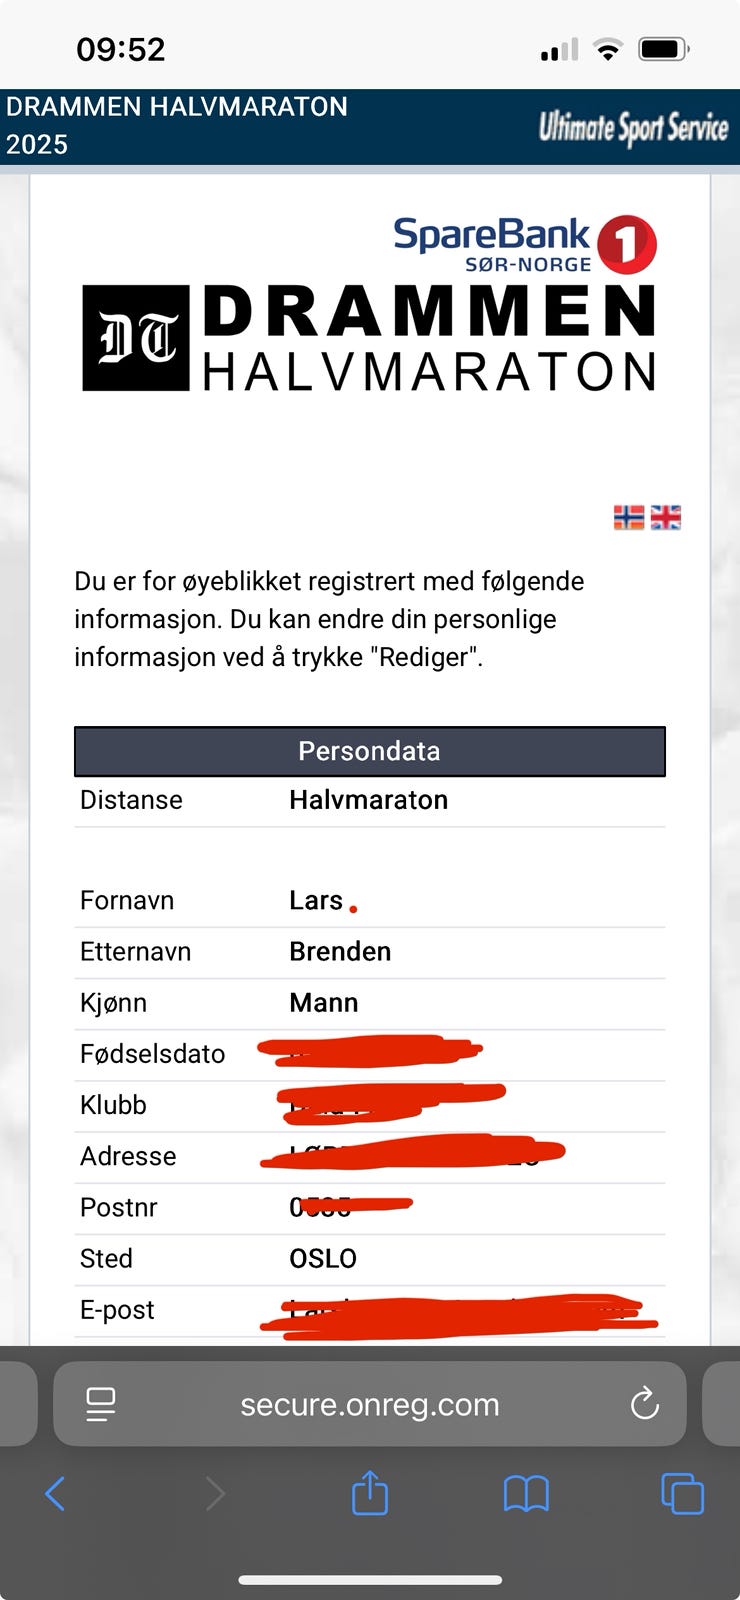Tap the first name Lars
The height and width of the screenshot is (1600, 740).
(316, 901)
